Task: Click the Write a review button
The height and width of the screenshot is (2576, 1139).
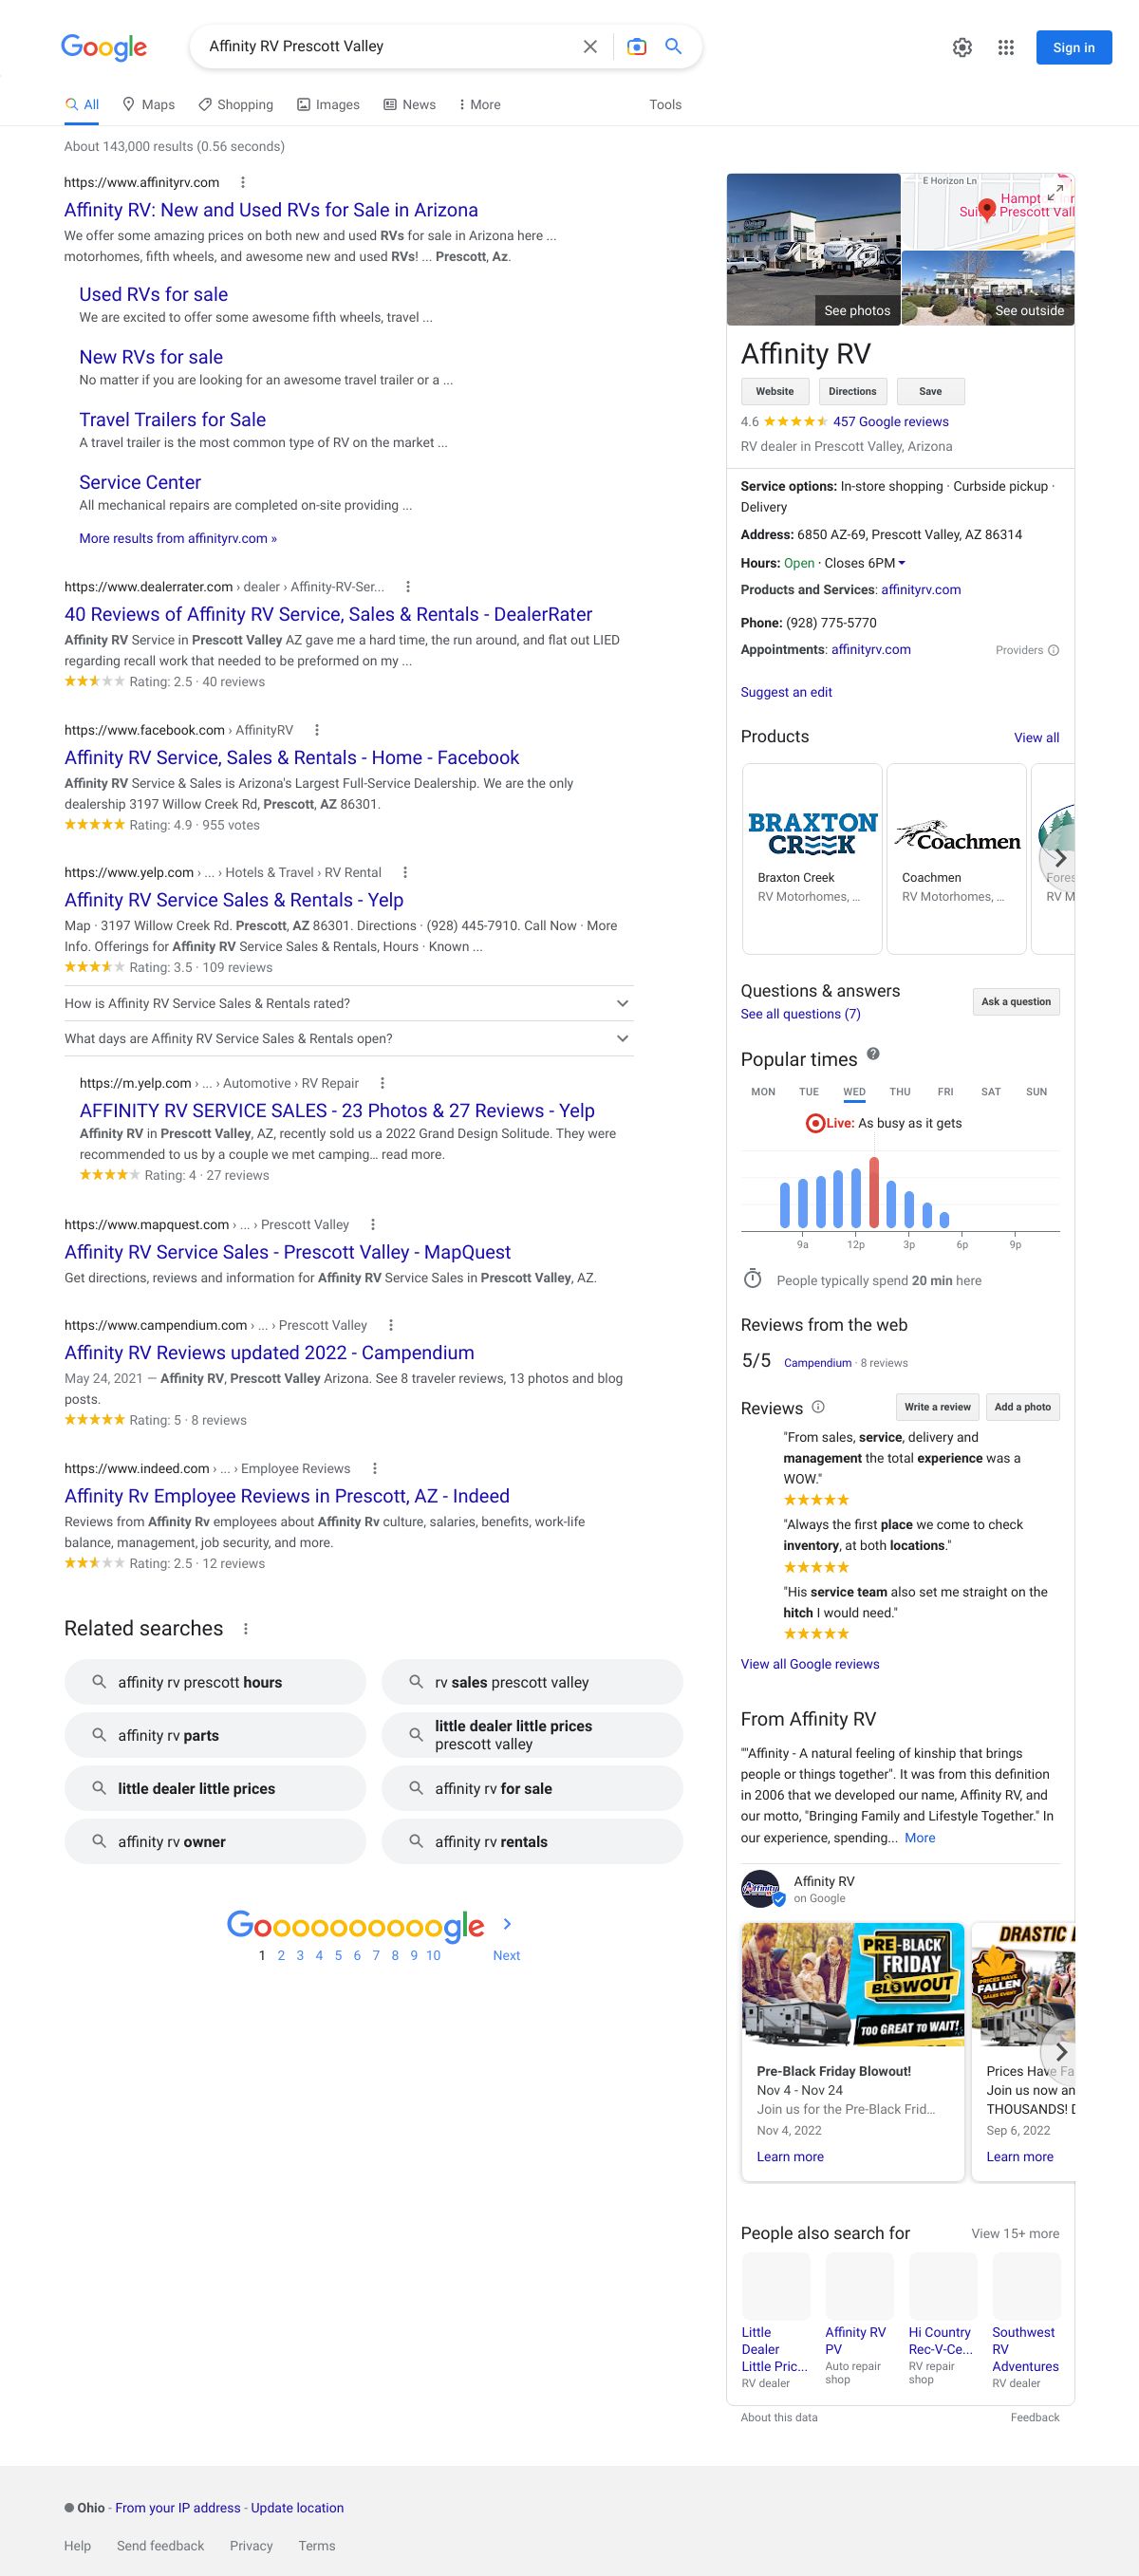Action: click(937, 1407)
